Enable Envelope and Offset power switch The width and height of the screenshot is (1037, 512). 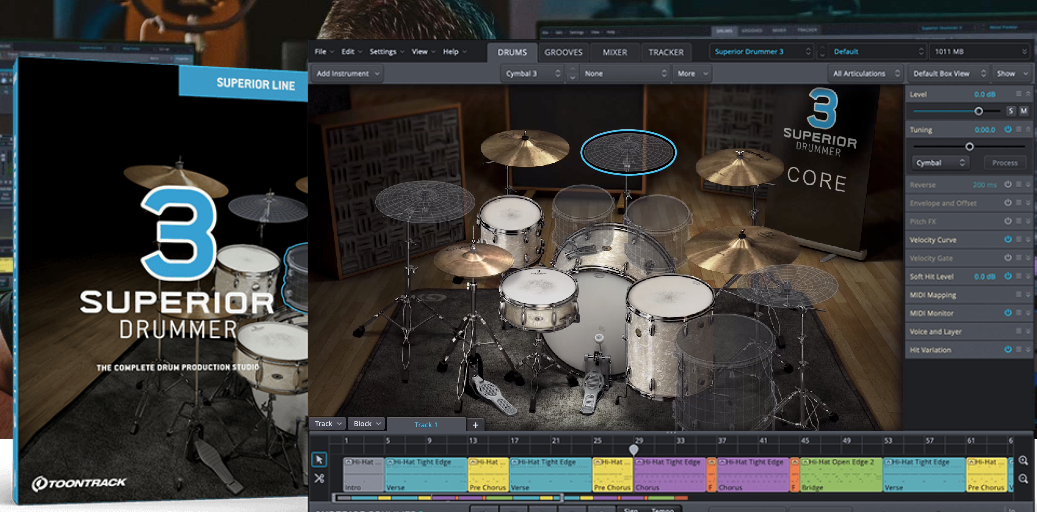click(x=1008, y=203)
